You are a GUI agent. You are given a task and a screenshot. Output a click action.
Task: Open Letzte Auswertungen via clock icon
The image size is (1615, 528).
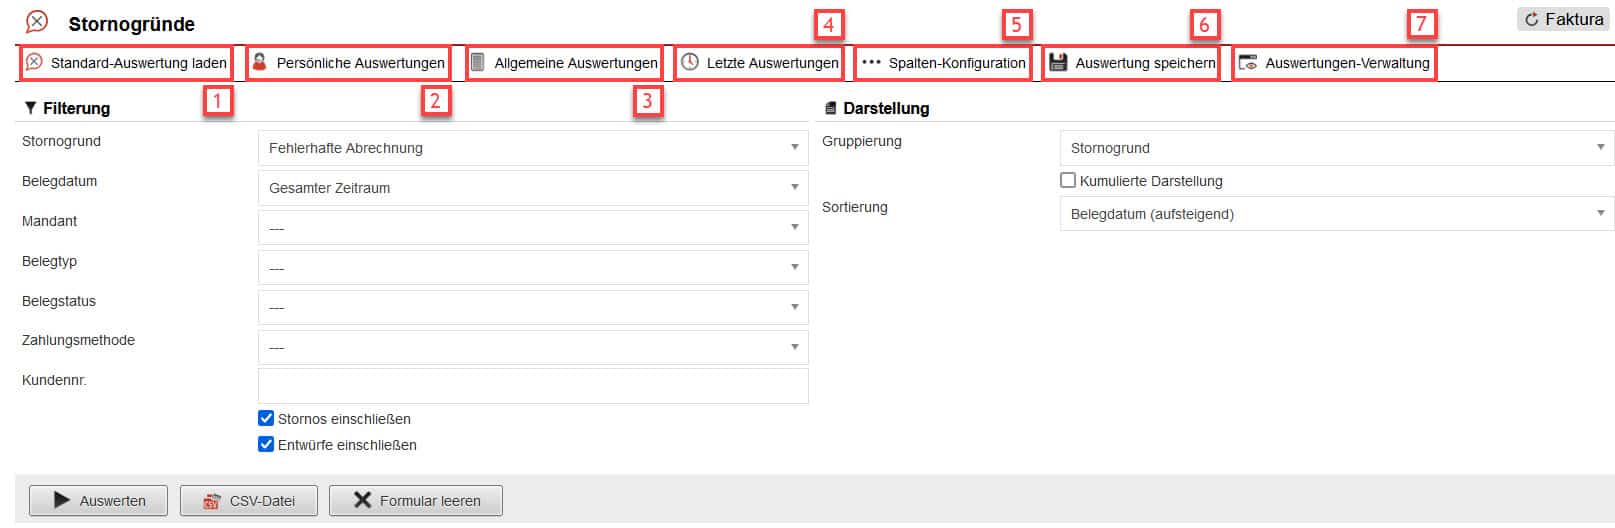click(x=690, y=62)
